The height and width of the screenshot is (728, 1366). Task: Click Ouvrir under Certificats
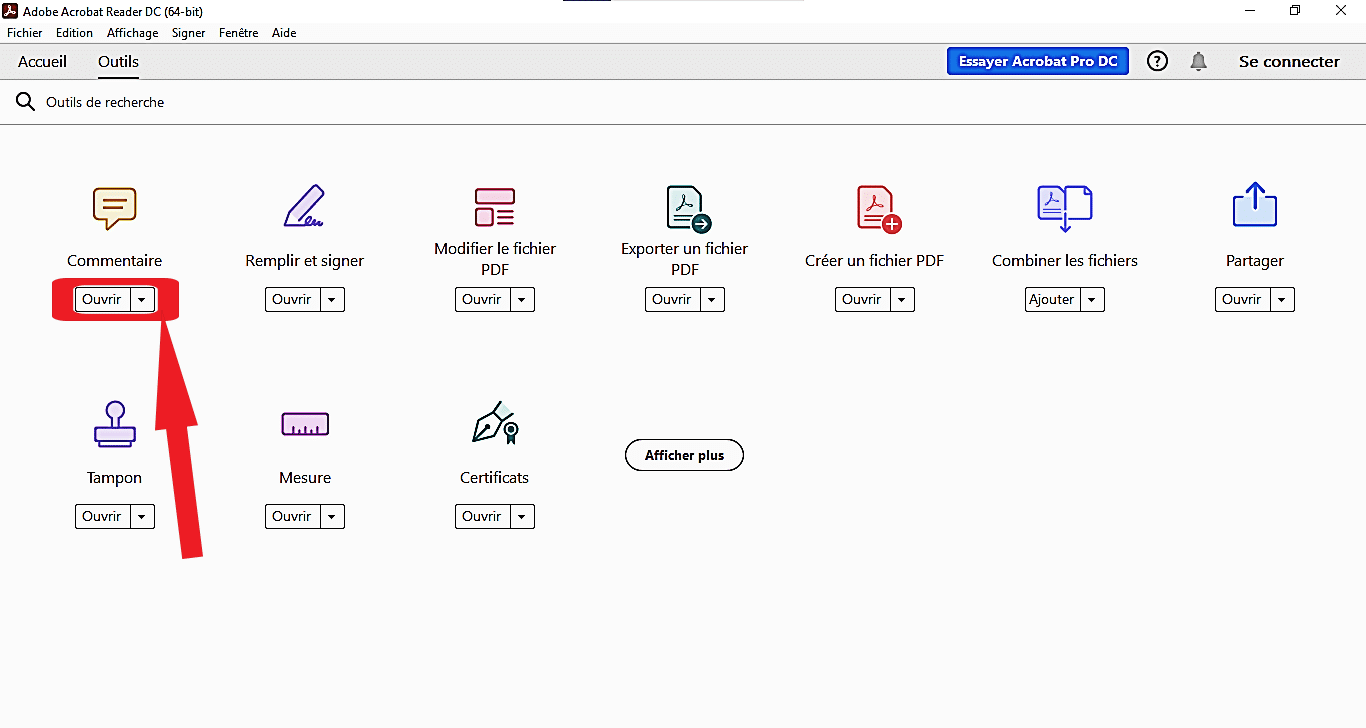tap(482, 517)
